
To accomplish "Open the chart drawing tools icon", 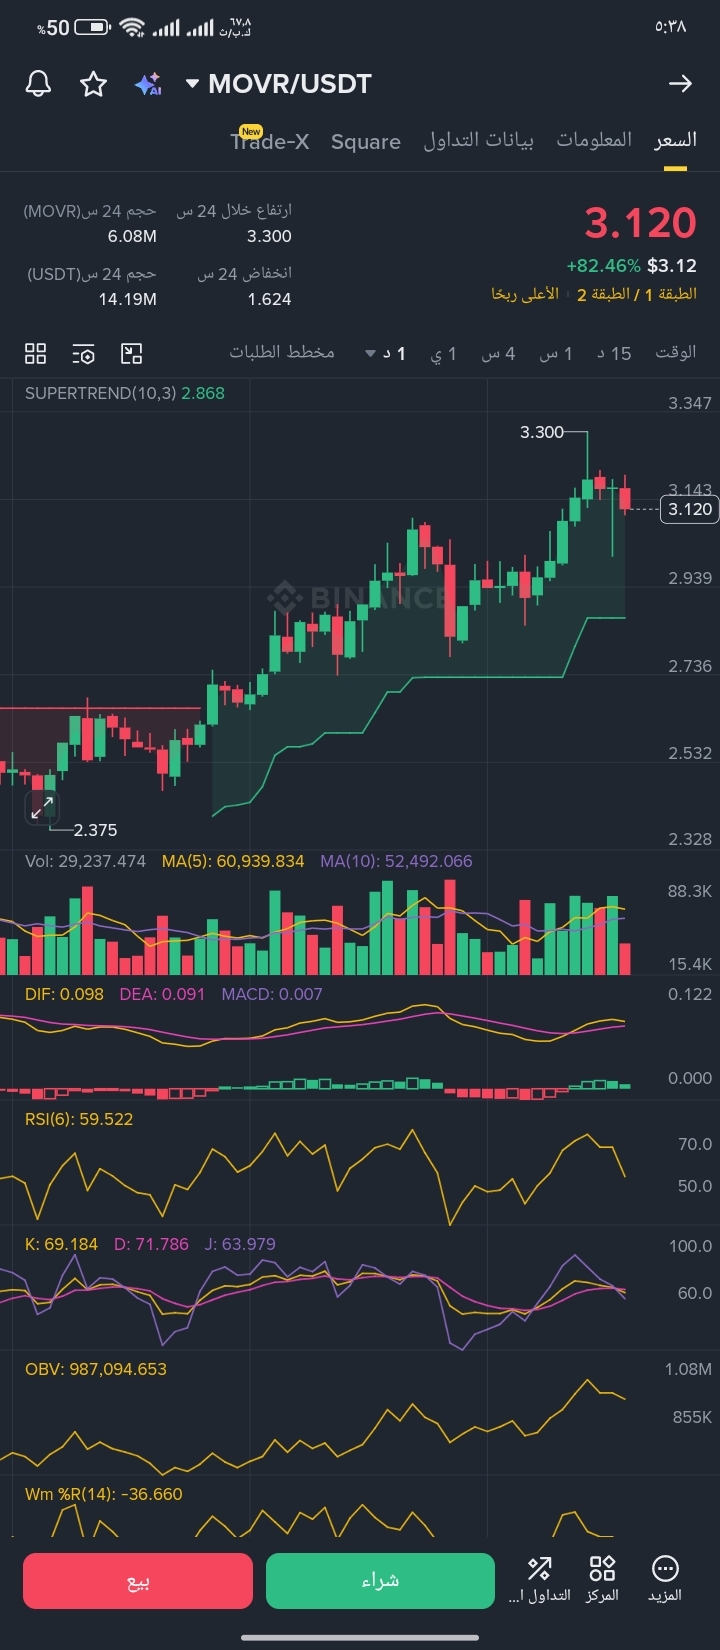I will (132, 353).
